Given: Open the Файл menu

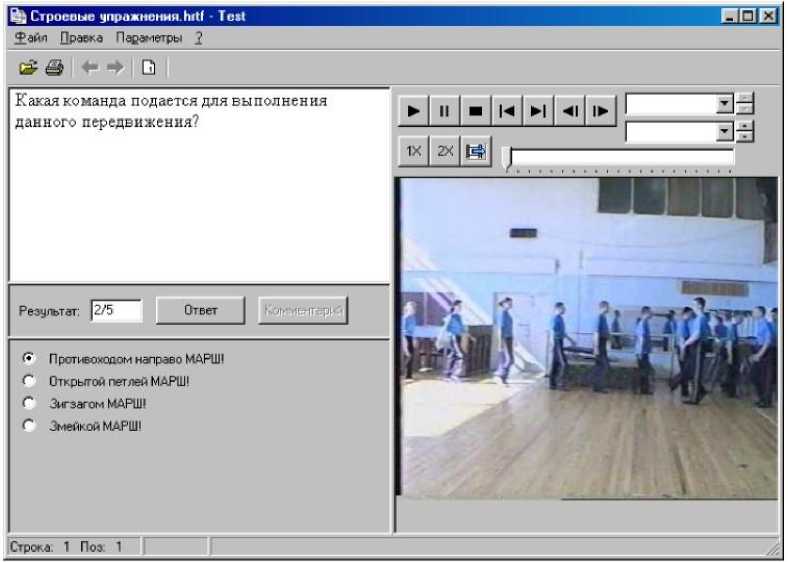Looking at the screenshot, I should (x=31, y=38).
